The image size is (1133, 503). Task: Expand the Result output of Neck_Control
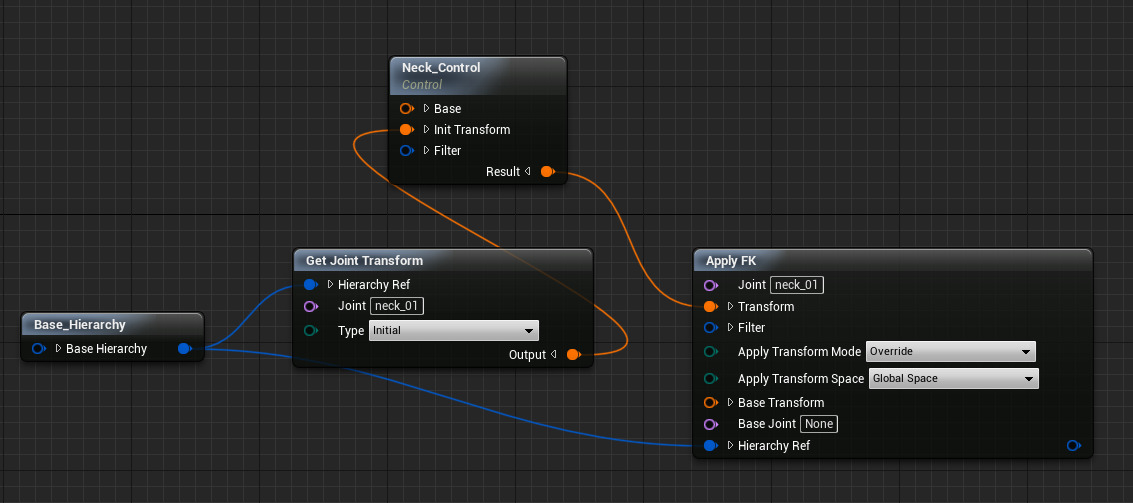527,171
